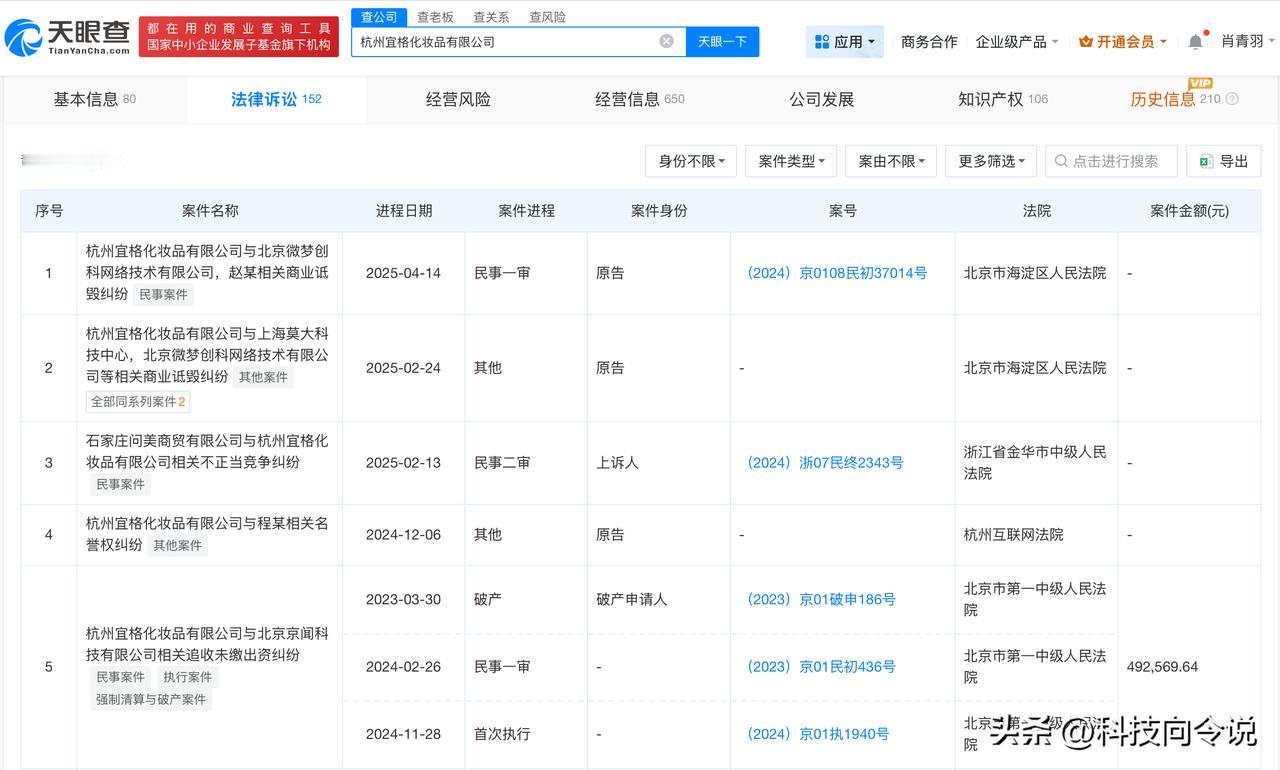Viewport: 1280px width, 770px height.
Task: Open case number (2023)京01民初436号
Action: coord(821,667)
